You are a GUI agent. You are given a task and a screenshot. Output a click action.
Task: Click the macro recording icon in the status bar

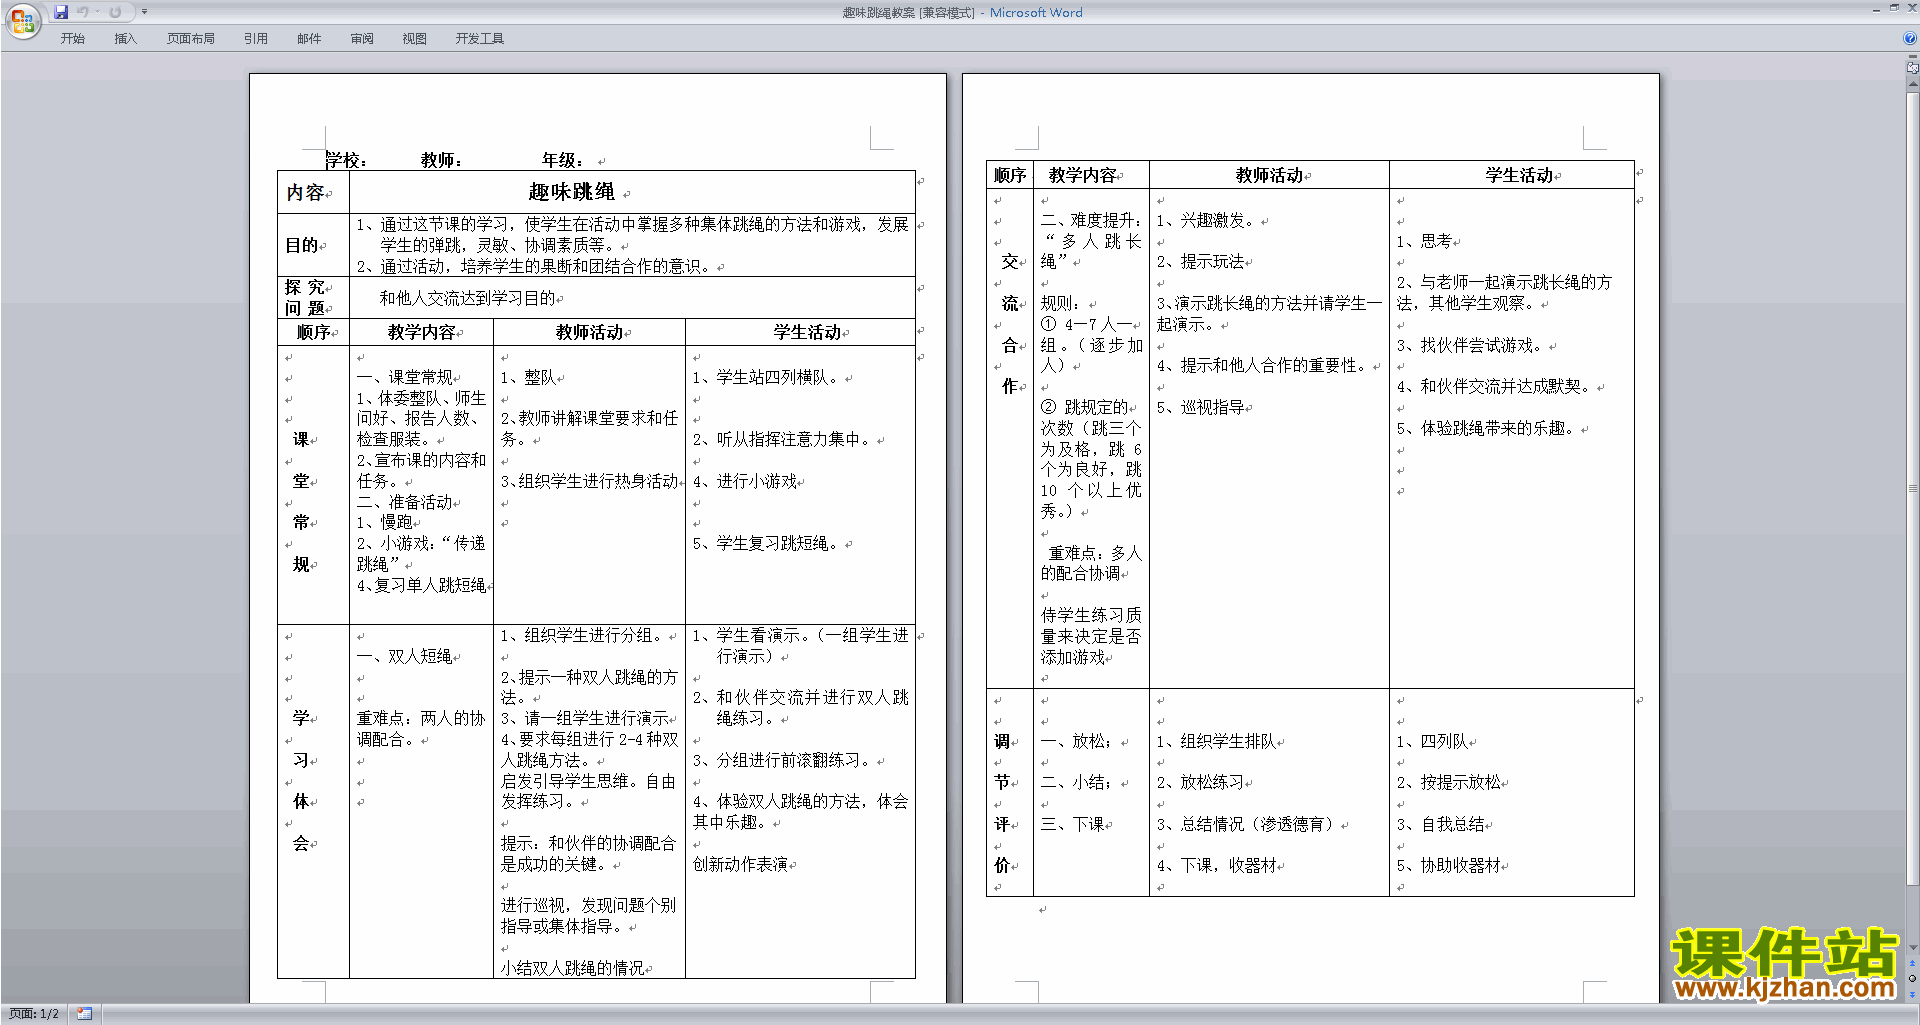[x=85, y=1014]
